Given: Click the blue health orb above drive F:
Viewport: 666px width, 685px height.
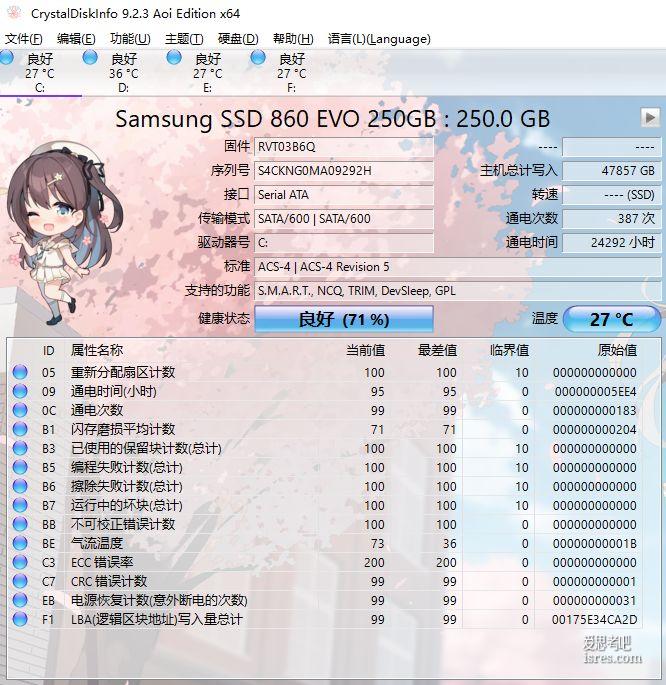Looking at the screenshot, I should click(x=258, y=57).
